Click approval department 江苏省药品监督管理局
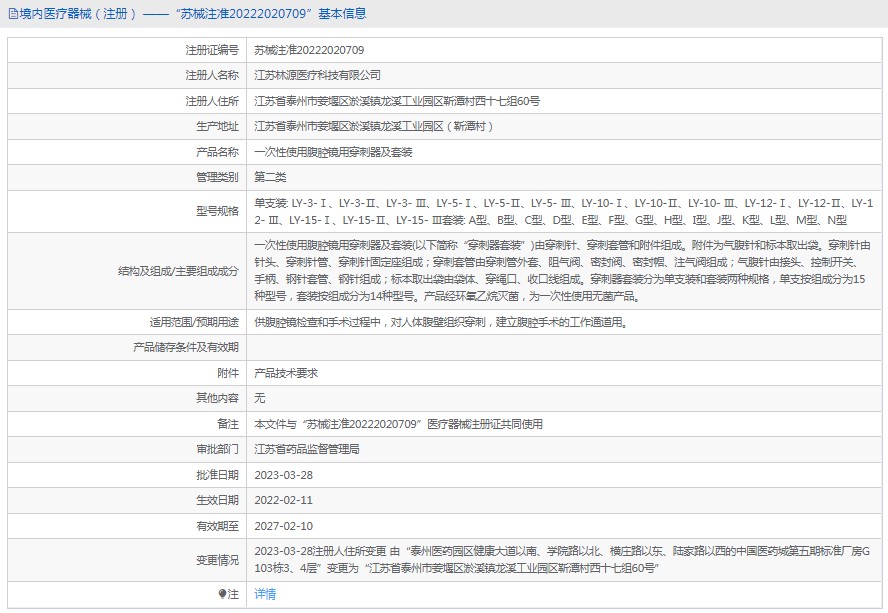This screenshot has height=613, width=888. click(x=307, y=449)
